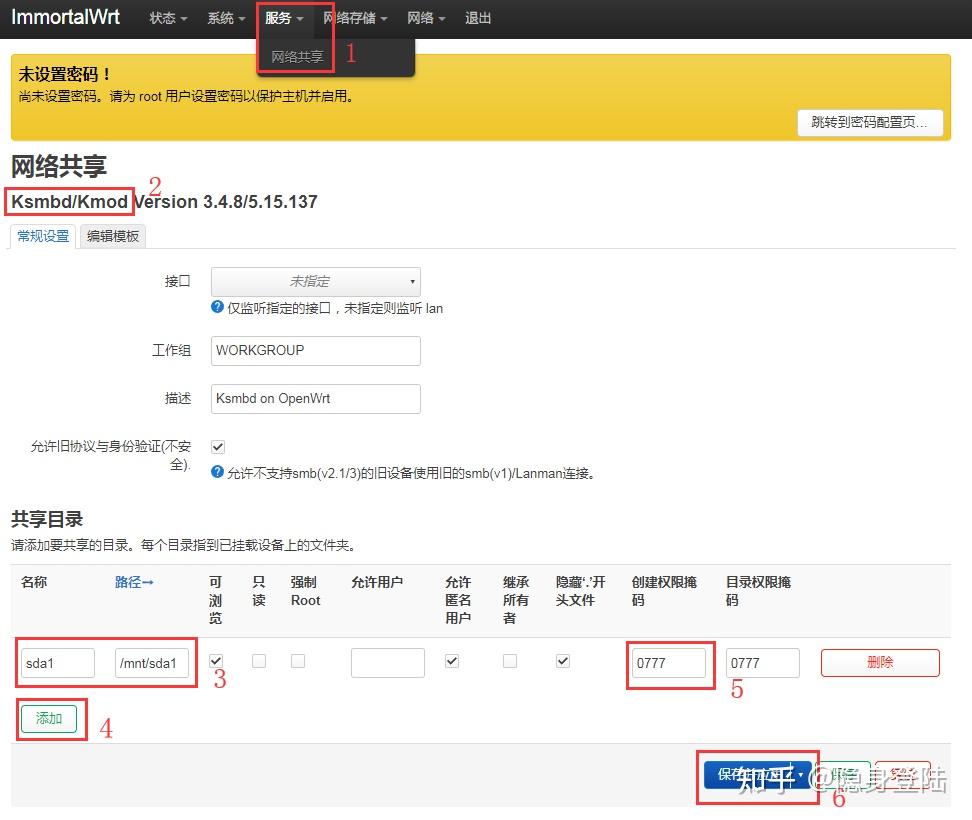Click 退出 to log out
This screenshot has width=972, height=820.
[478, 17]
